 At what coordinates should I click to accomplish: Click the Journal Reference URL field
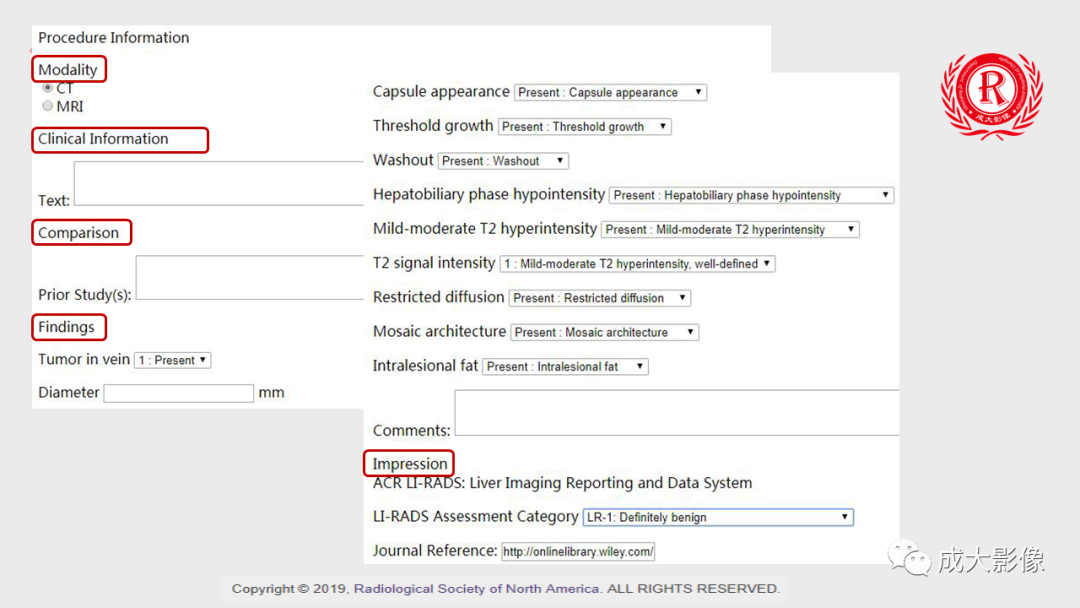coord(578,551)
